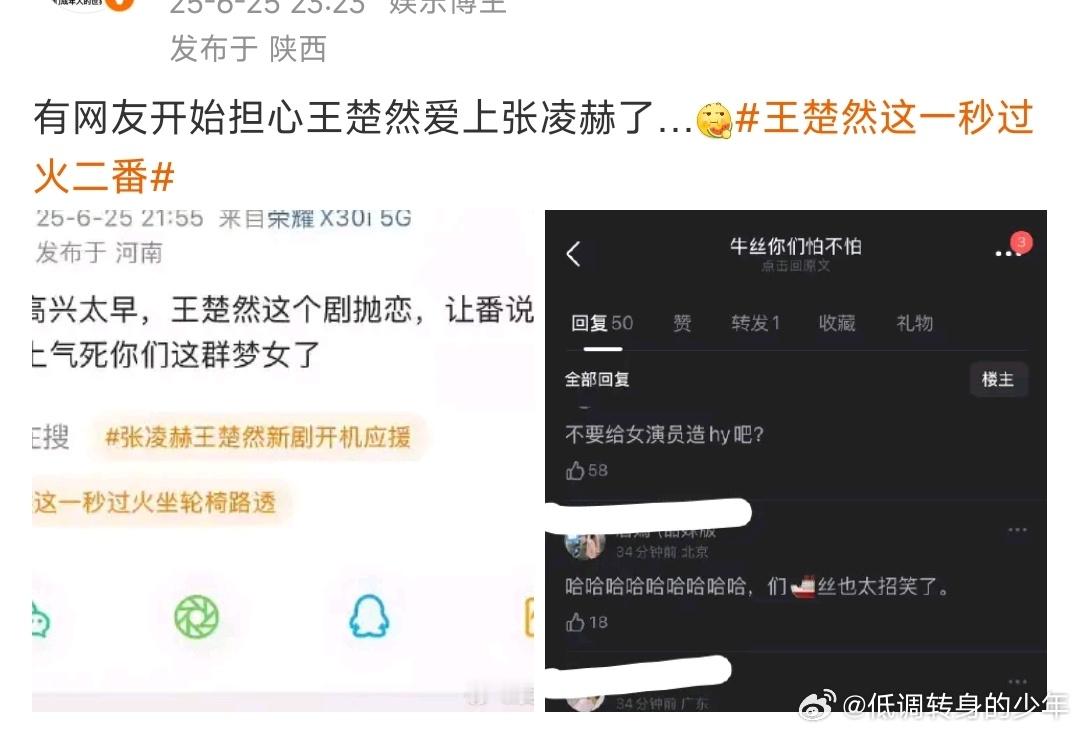Tap the back arrow in dark panel

point(573,254)
